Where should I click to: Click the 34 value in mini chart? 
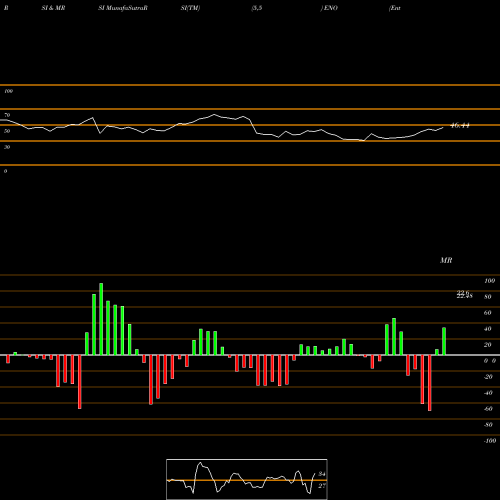322,474
